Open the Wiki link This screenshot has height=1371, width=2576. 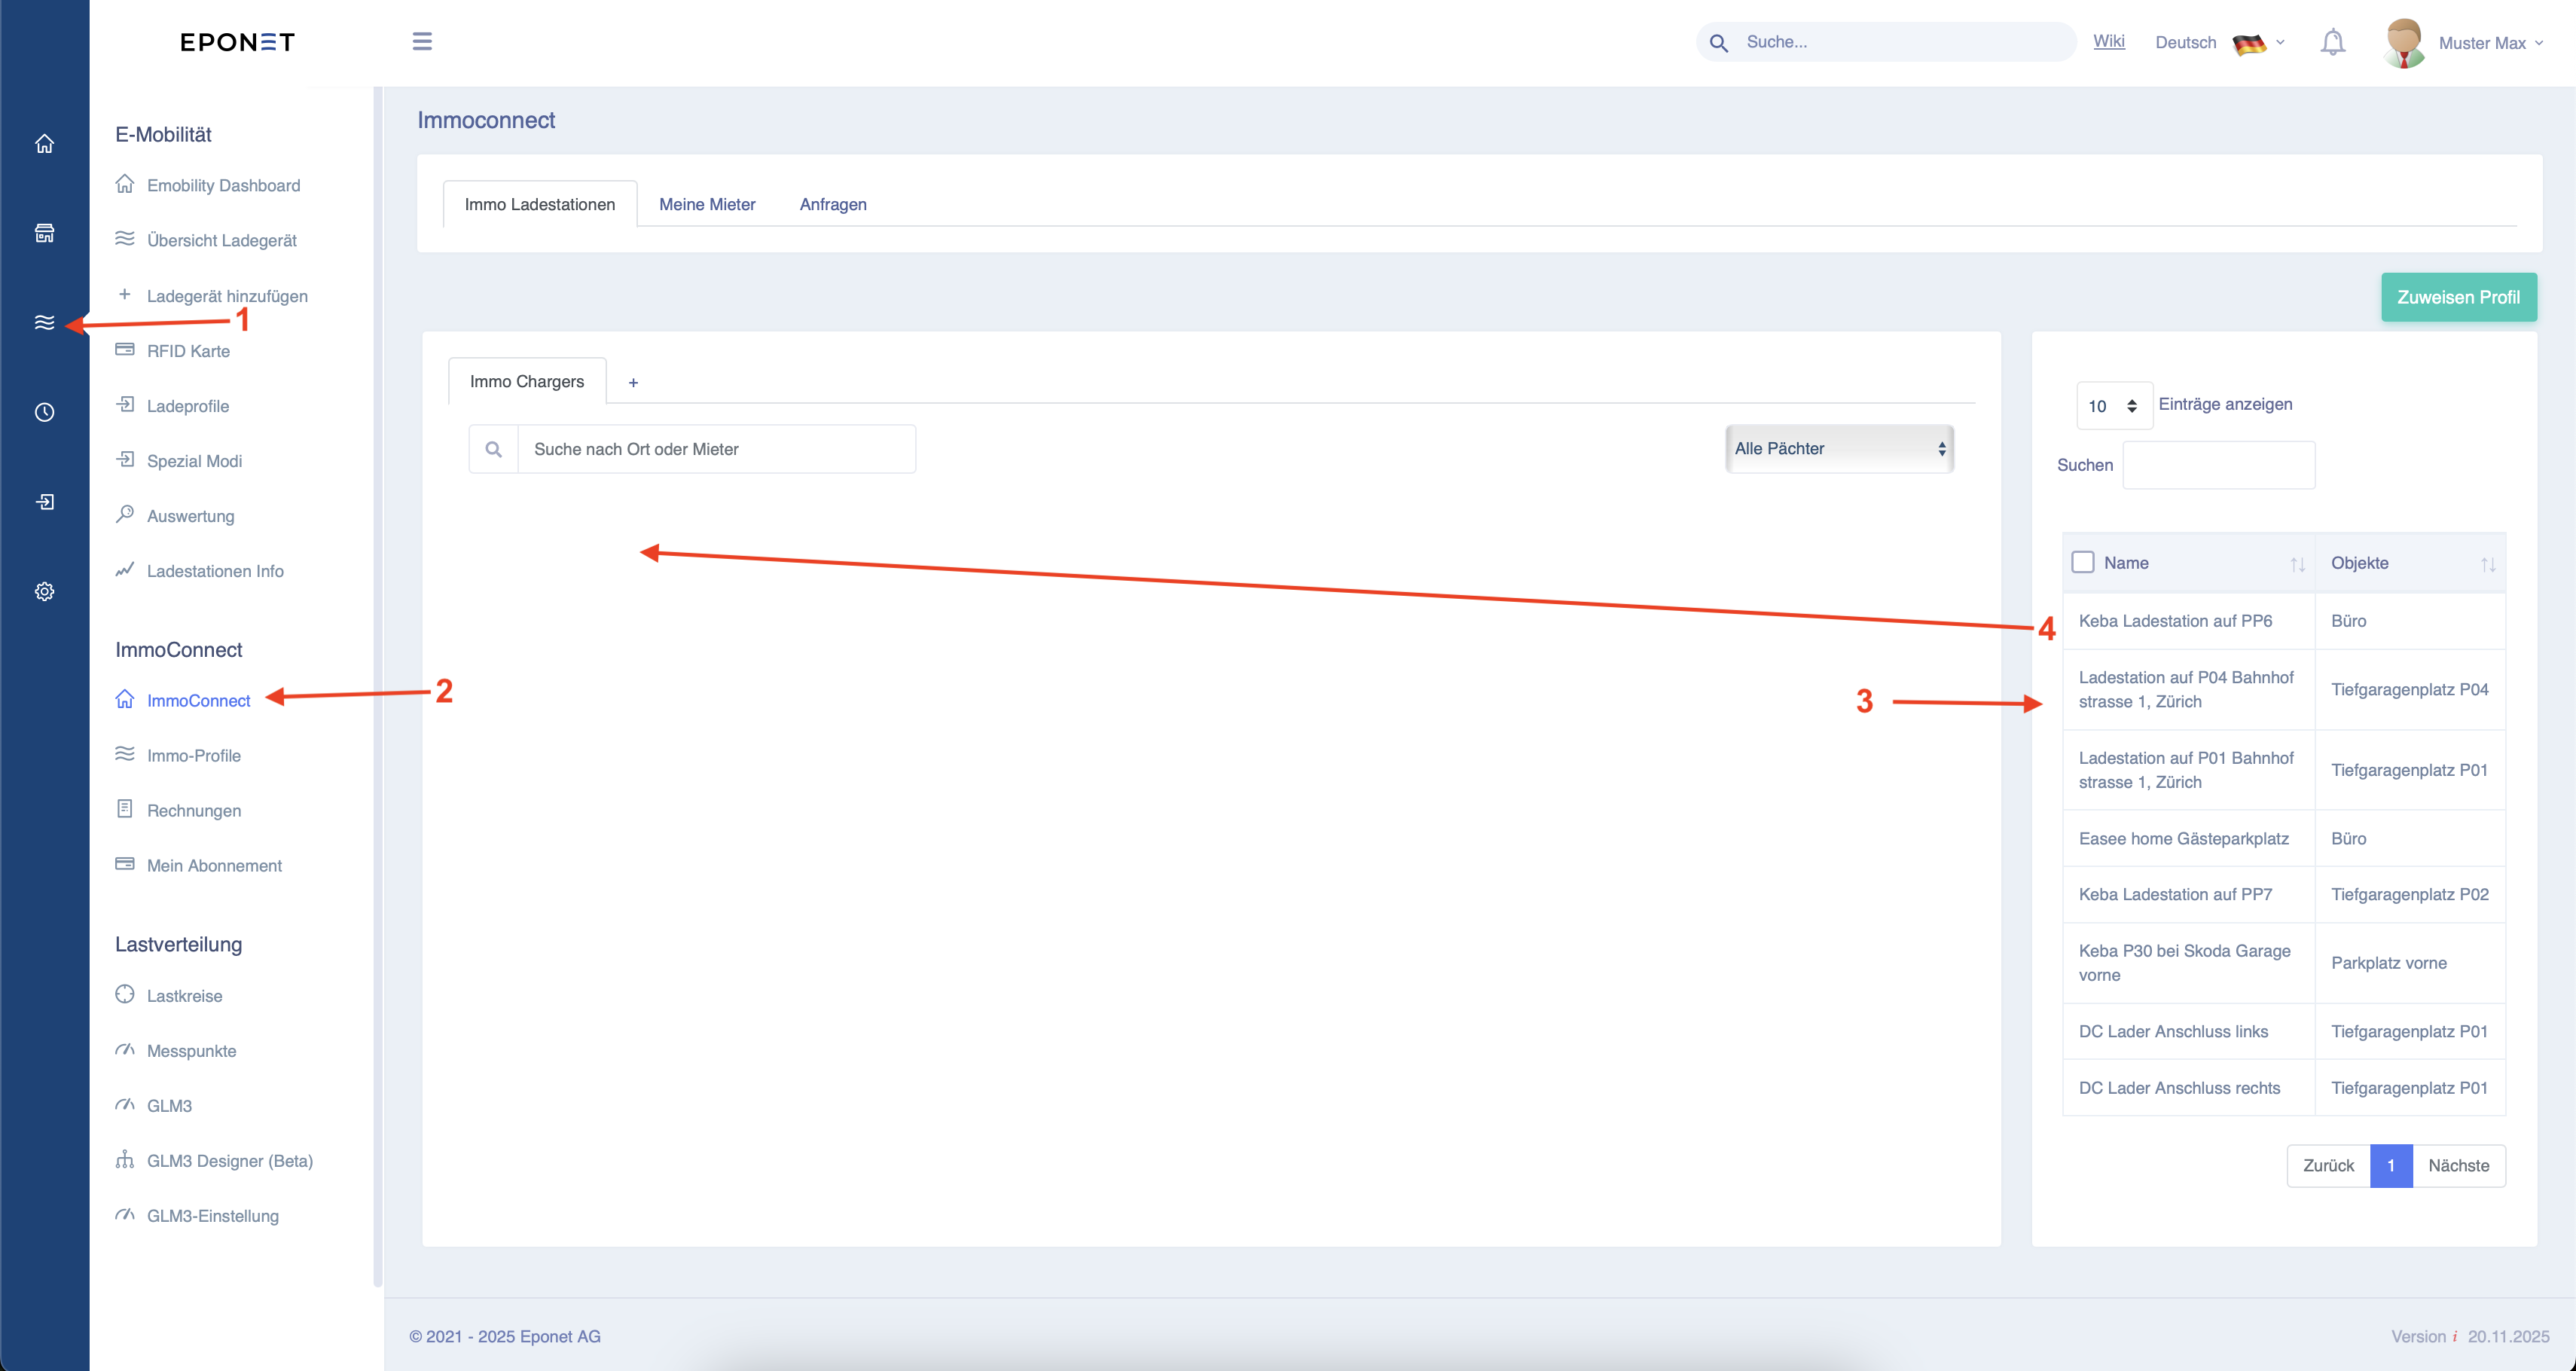pyautogui.click(x=2109, y=41)
